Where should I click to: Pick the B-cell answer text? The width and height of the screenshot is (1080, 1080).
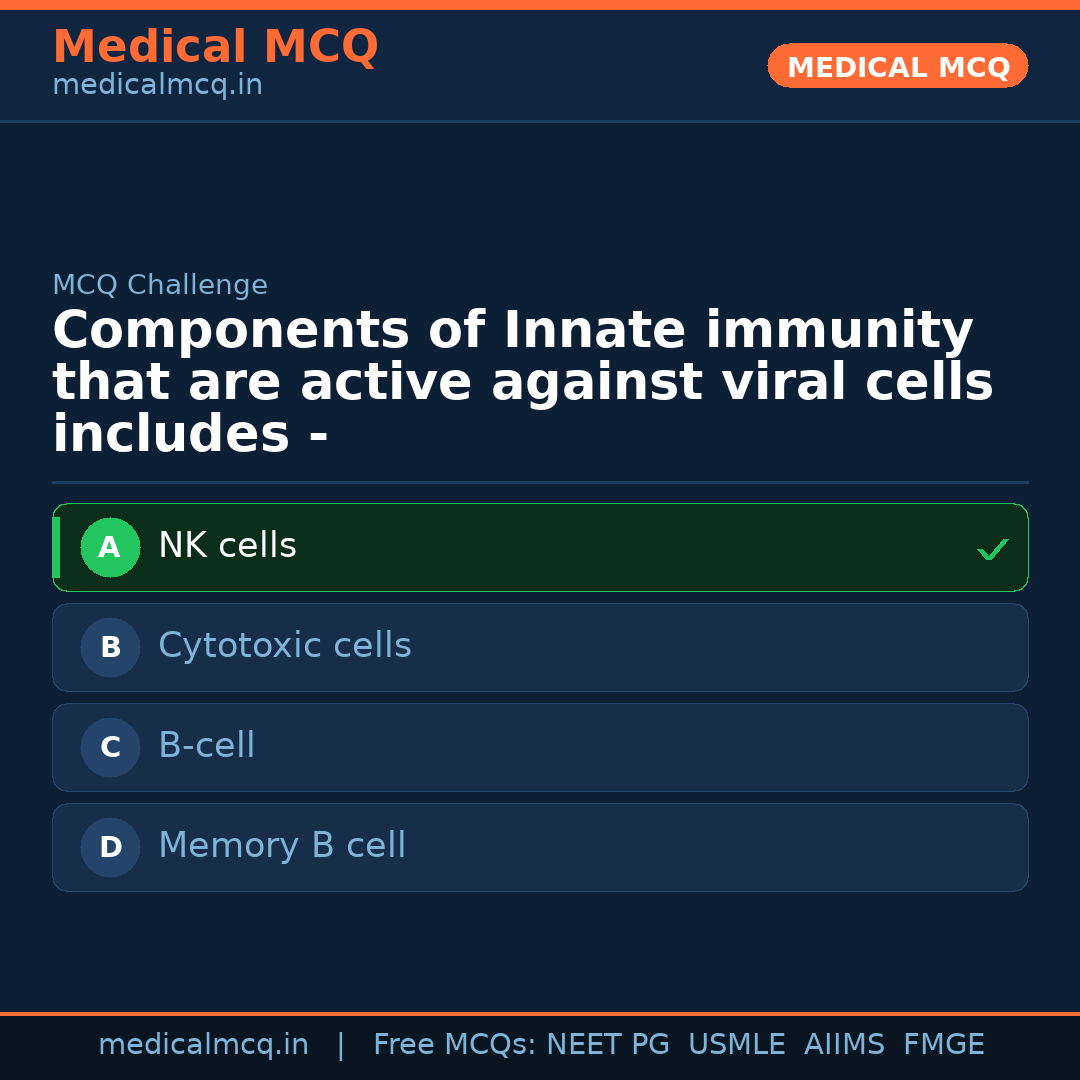coord(207,746)
